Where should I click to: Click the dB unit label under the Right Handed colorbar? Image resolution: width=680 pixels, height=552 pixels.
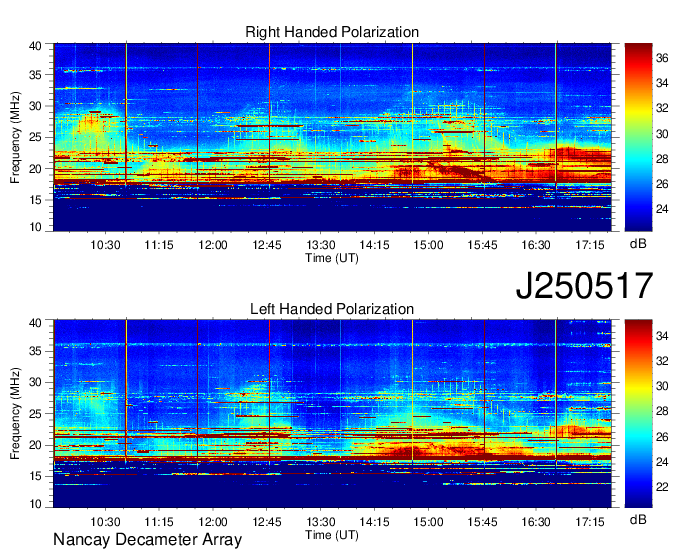[638, 244]
